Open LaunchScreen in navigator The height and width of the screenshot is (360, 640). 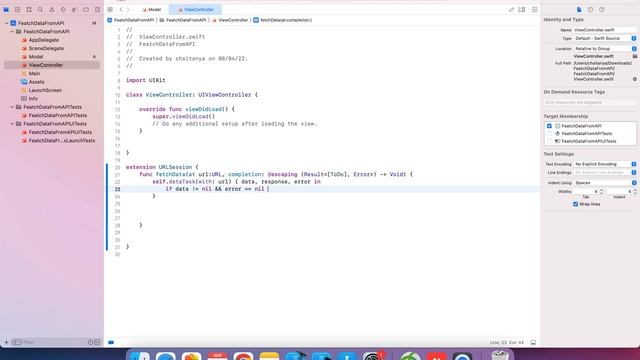tap(45, 90)
